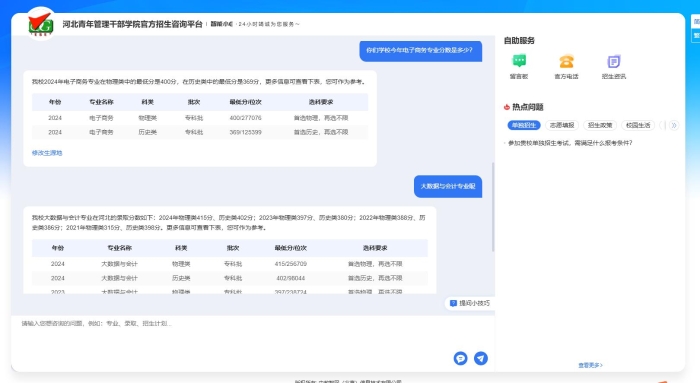
Task: Click the flame icon beside 热点问题
Action: tap(507, 107)
